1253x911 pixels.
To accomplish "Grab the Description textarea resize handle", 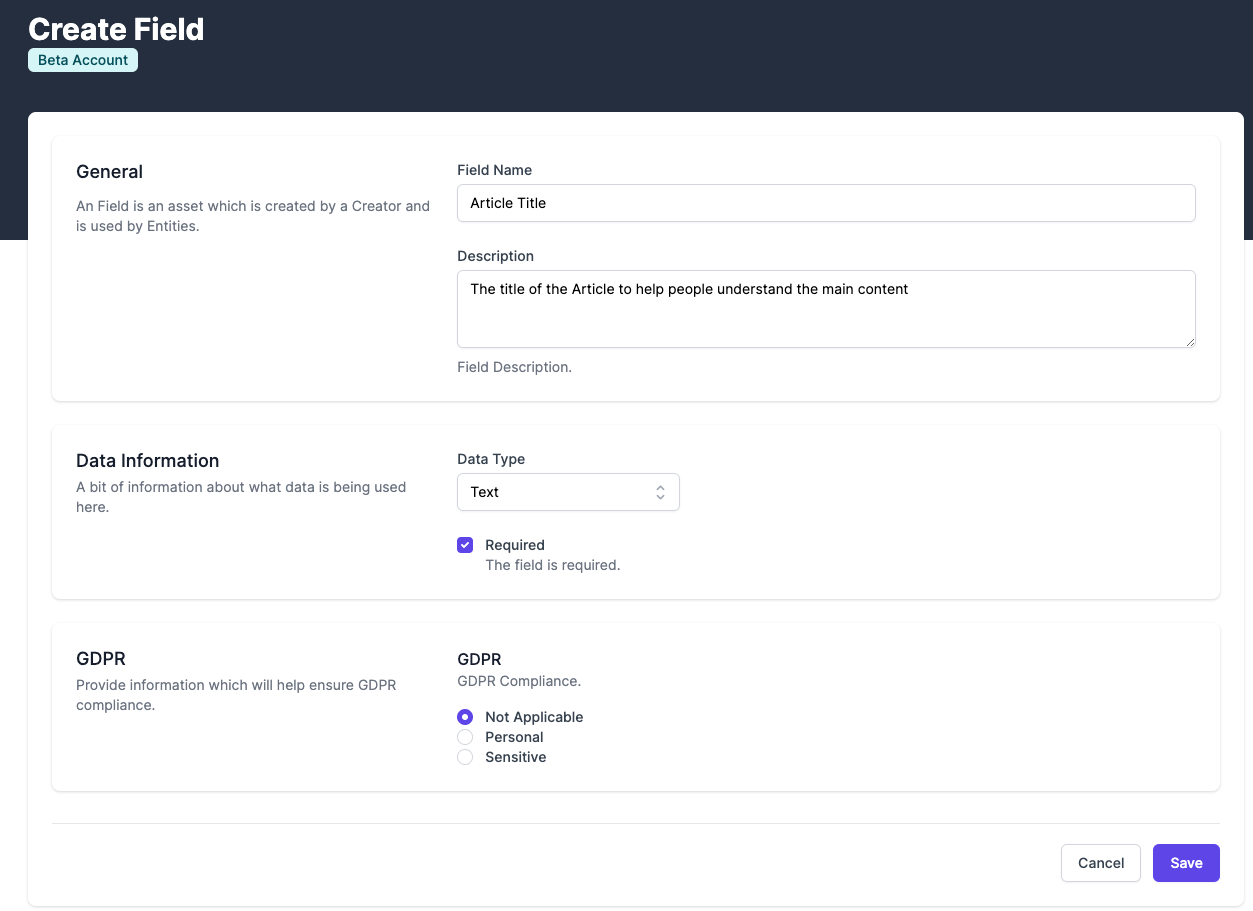I will click(1189, 341).
